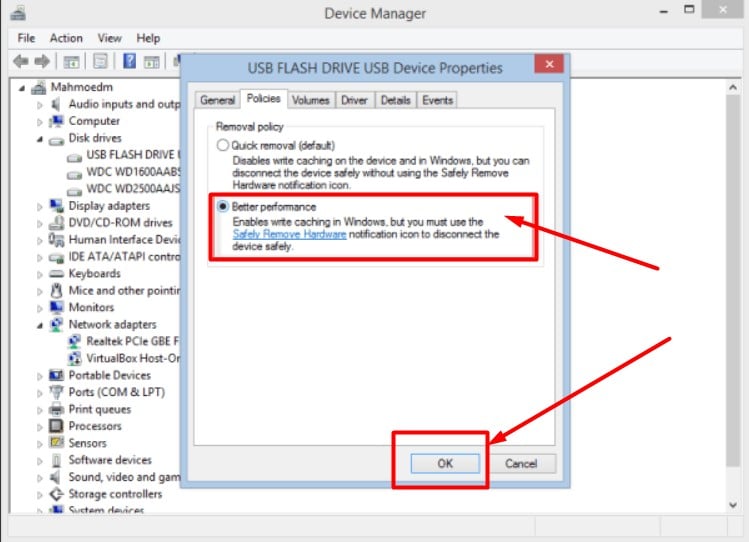This screenshot has width=749, height=542.
Task: Switch to the Volumes tab
Action: 310,100
